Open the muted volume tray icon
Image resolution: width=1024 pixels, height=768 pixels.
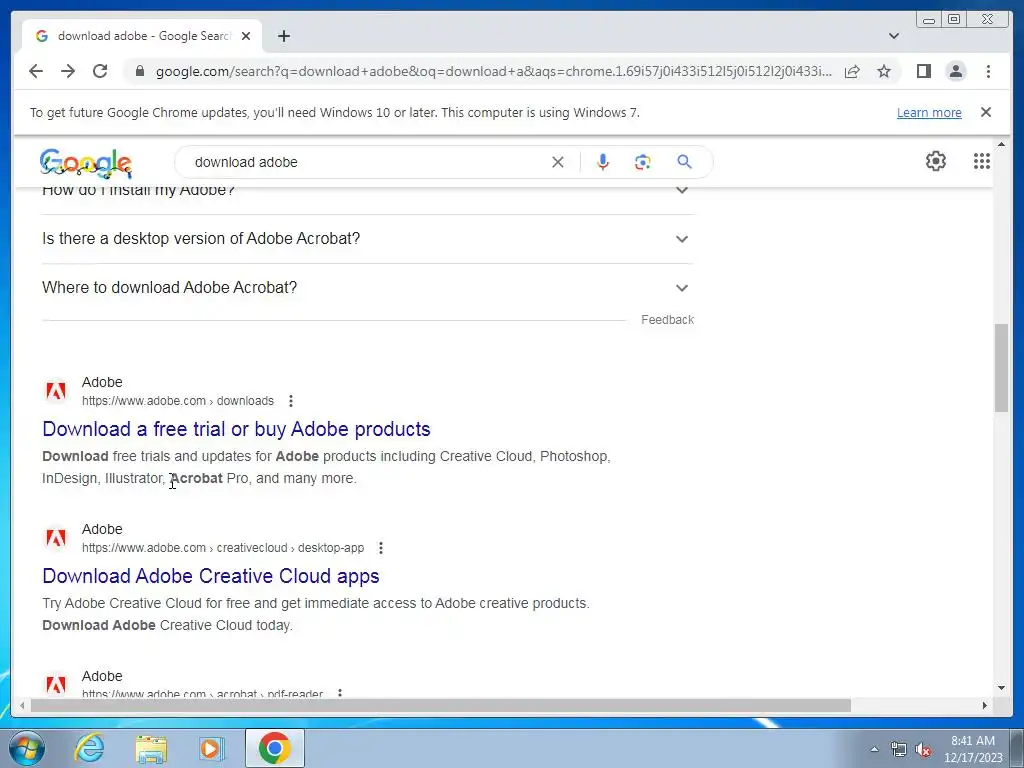pyautogui.click(x=923, y=750)
